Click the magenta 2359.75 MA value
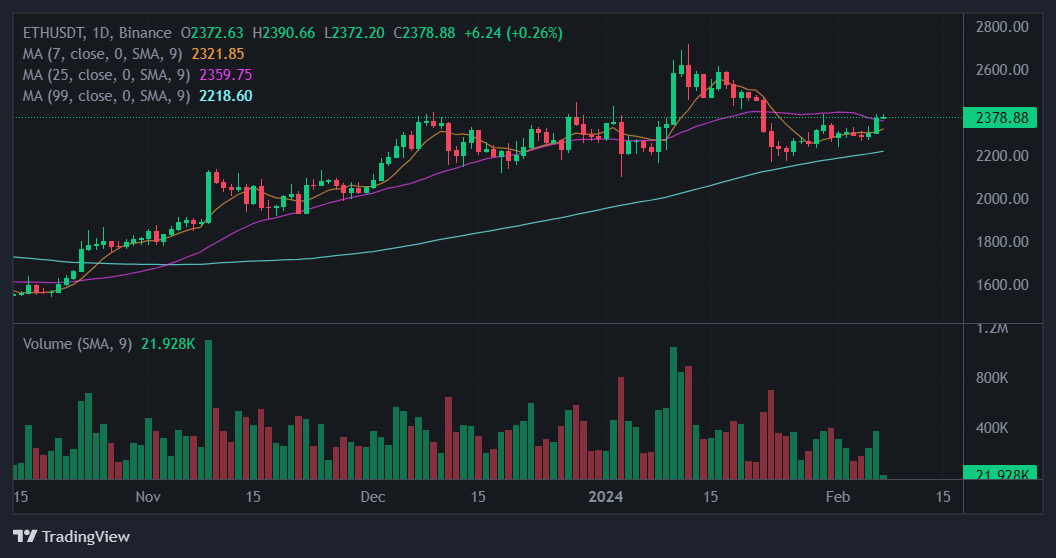Screen dimensions: 1056x558 (226, 75)
